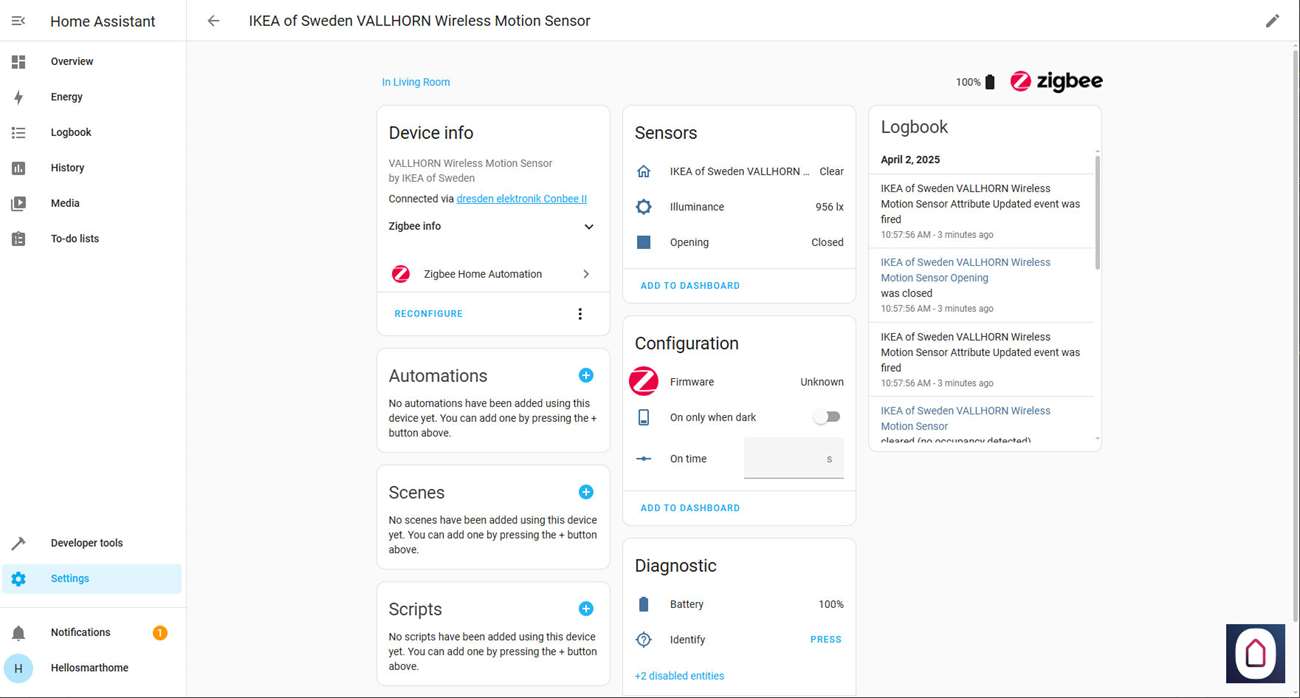Open Energy in the sidebar
The height and width of the screenshot is (698, 1300).
[x=67, y=97]
